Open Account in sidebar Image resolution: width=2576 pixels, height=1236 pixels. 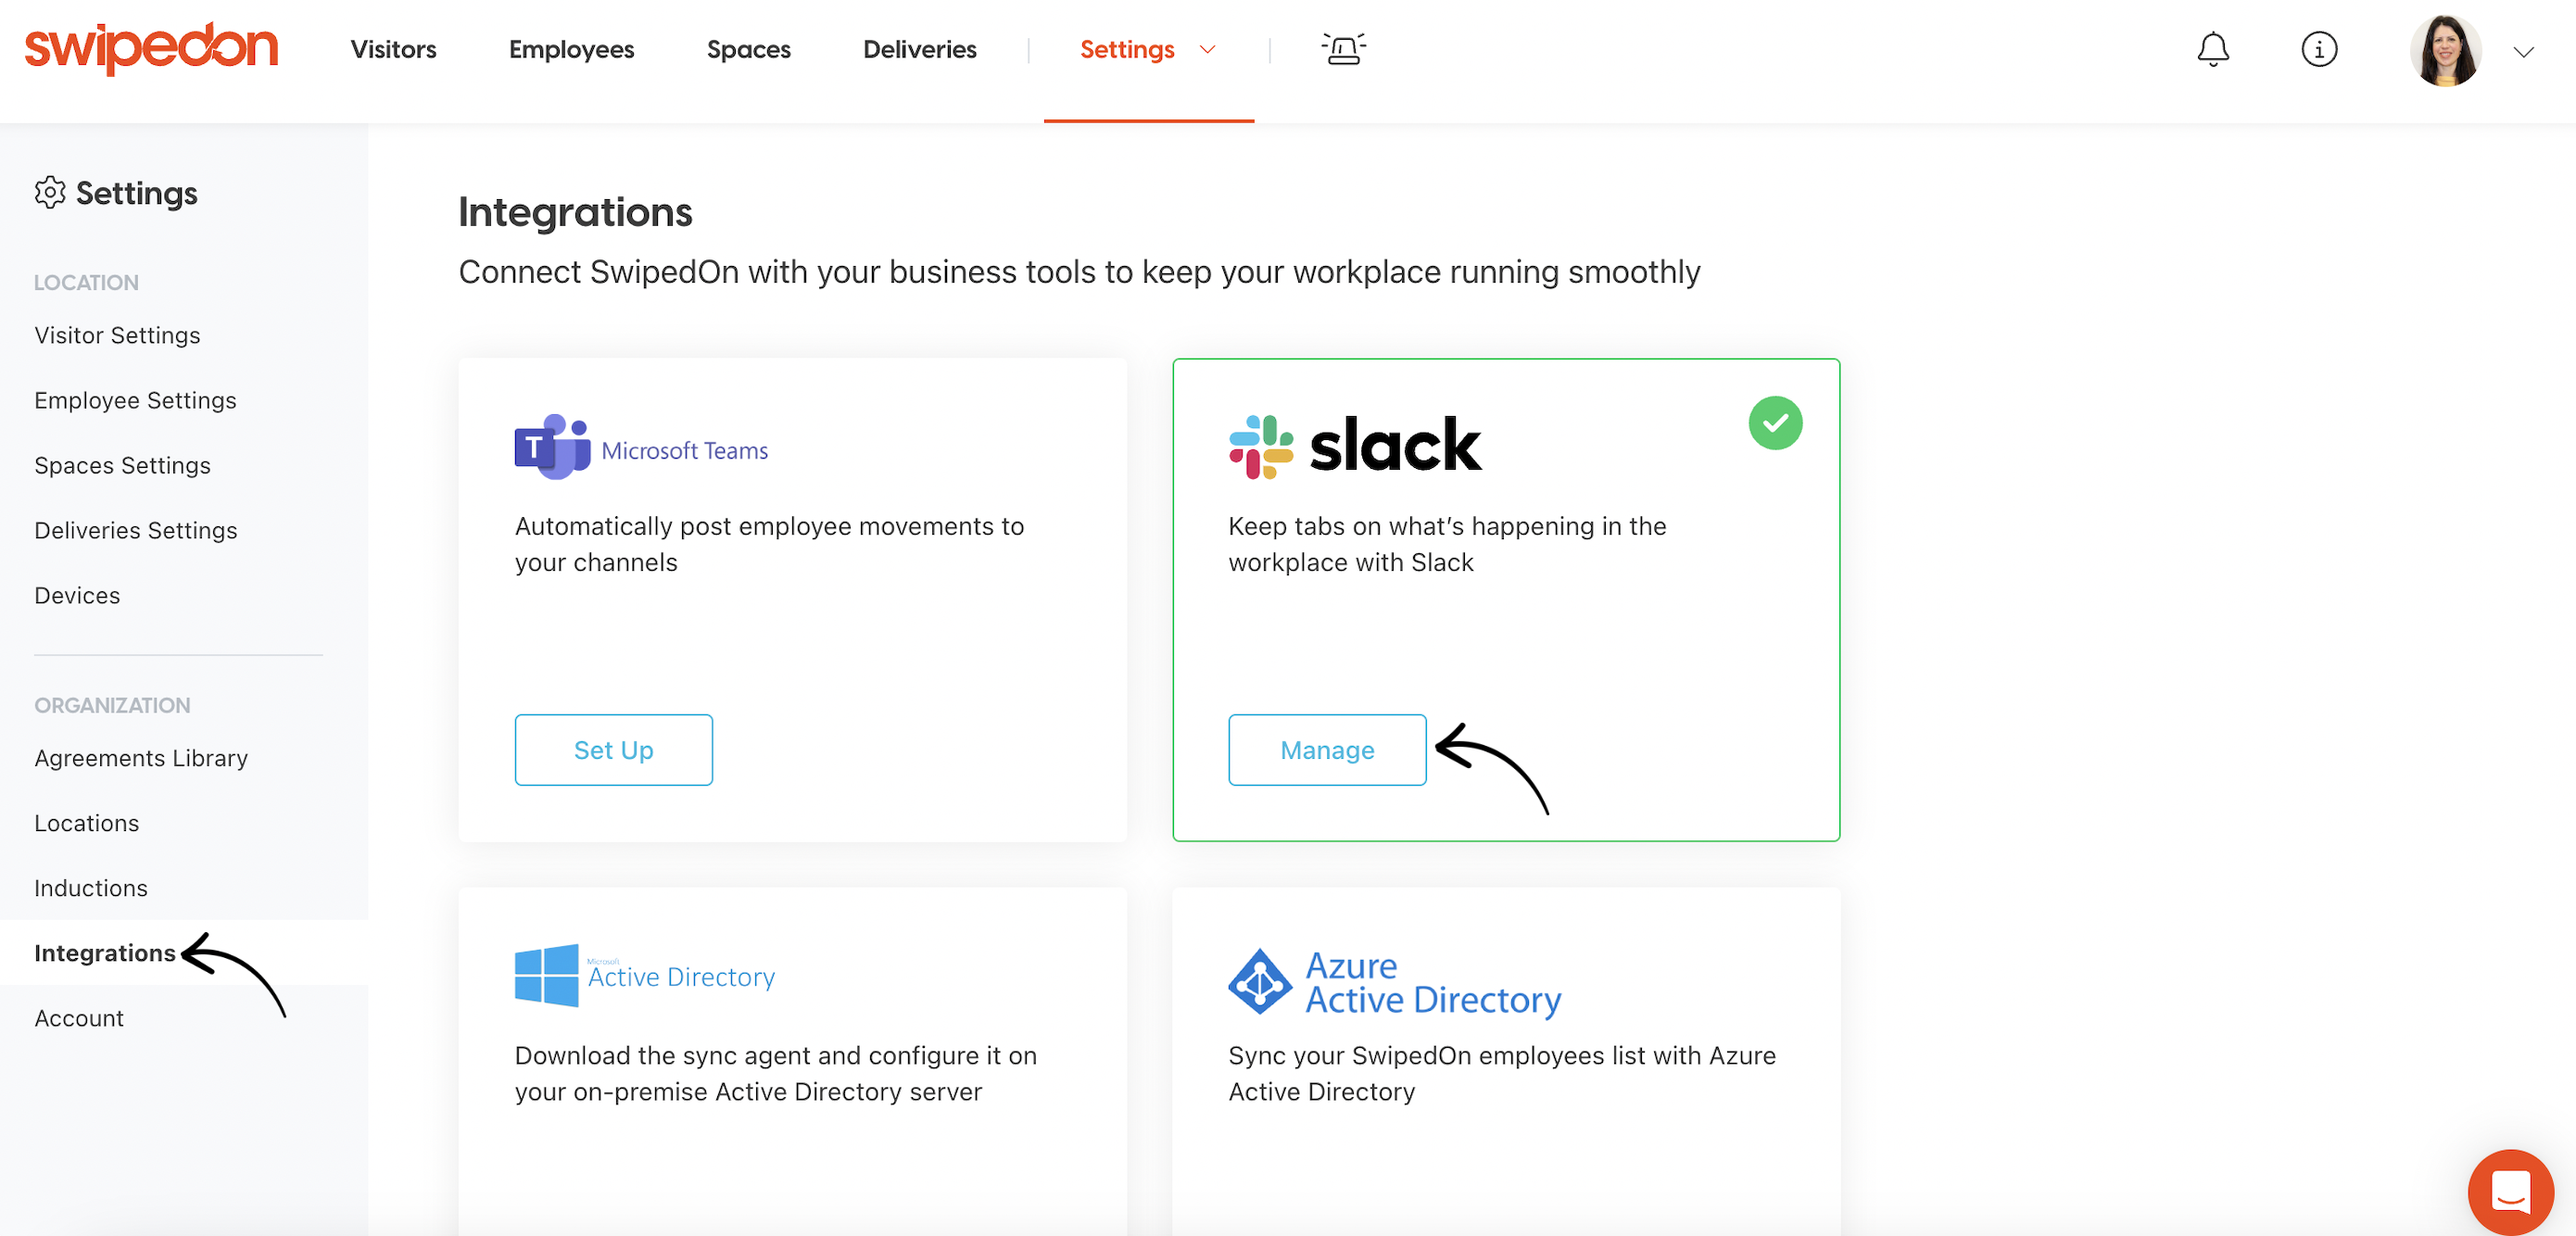(79, 1018)
